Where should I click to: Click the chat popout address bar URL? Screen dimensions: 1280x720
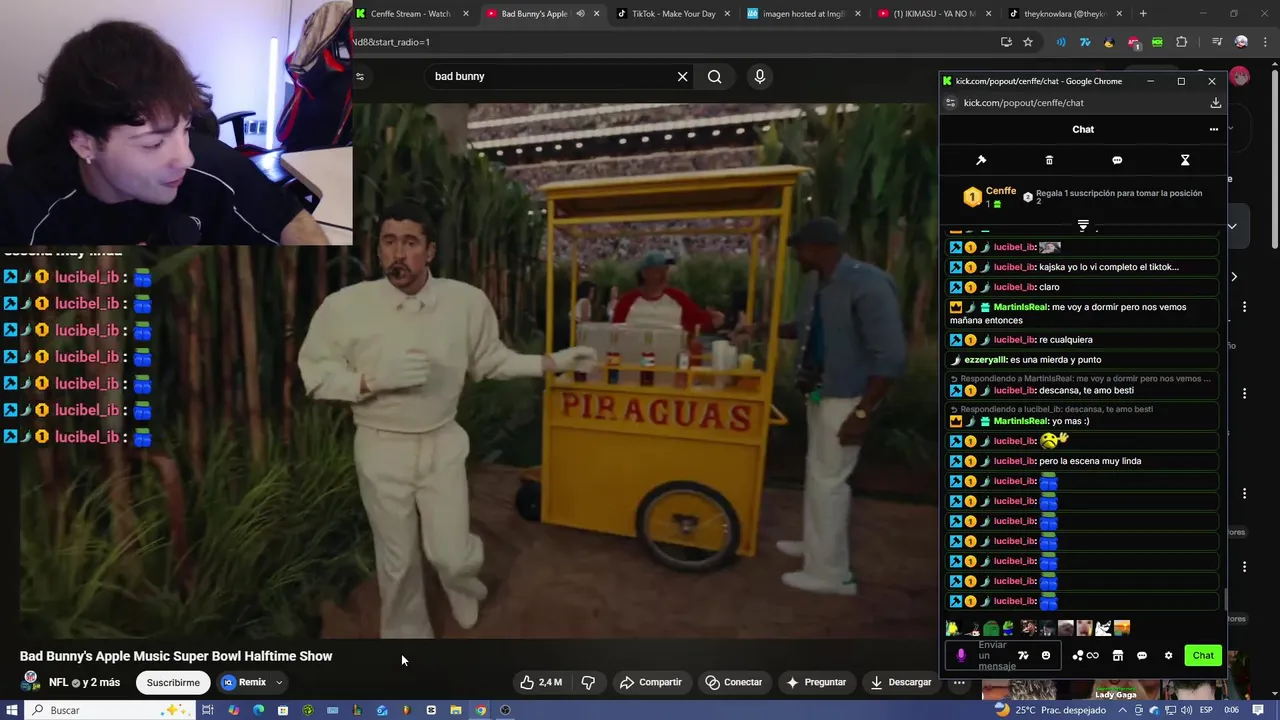pyautogui.click(x=1023, y=103)
